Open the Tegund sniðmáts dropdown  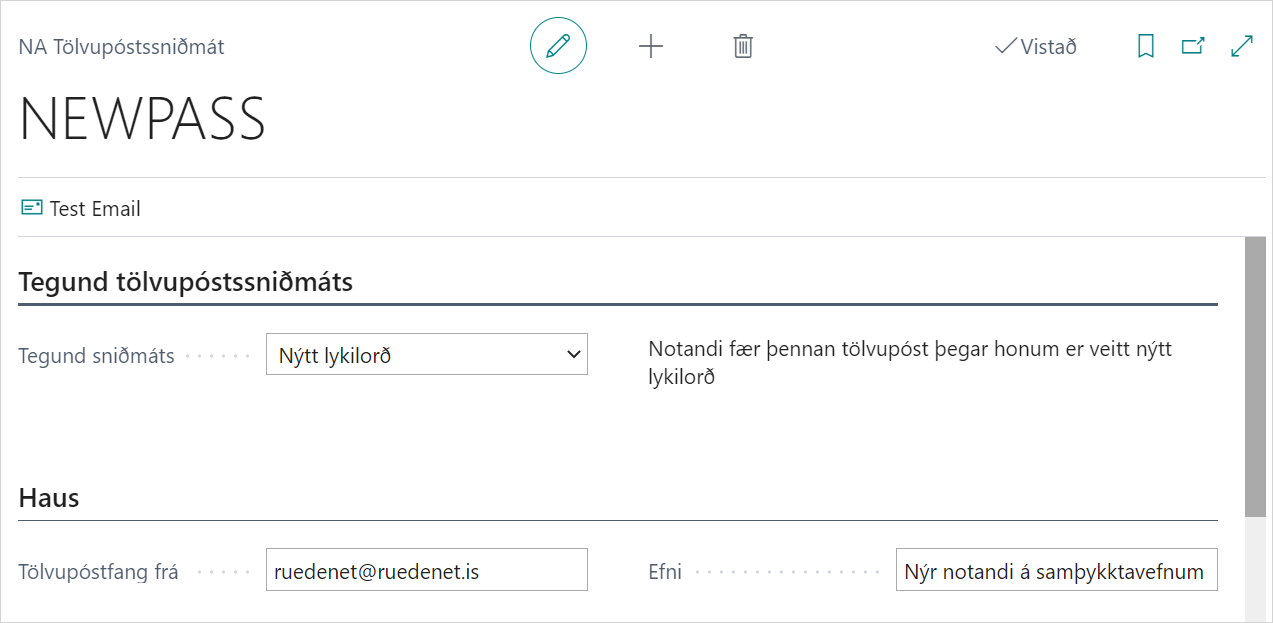click(427, 355)
